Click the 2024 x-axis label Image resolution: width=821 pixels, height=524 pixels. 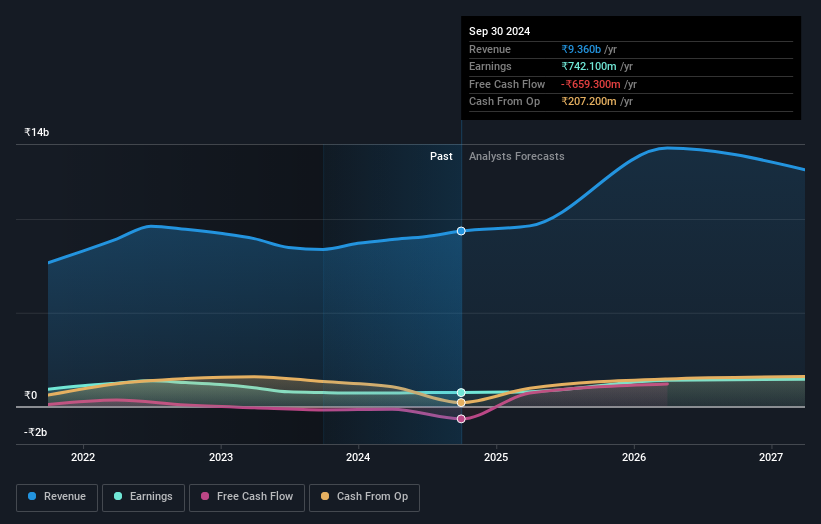click(x=358, y=457)
